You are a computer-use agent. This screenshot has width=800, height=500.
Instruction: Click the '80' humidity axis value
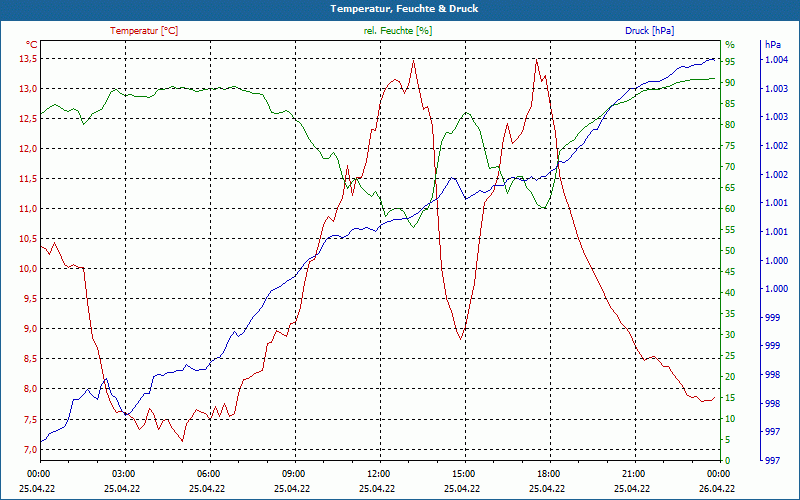(730, 125)
